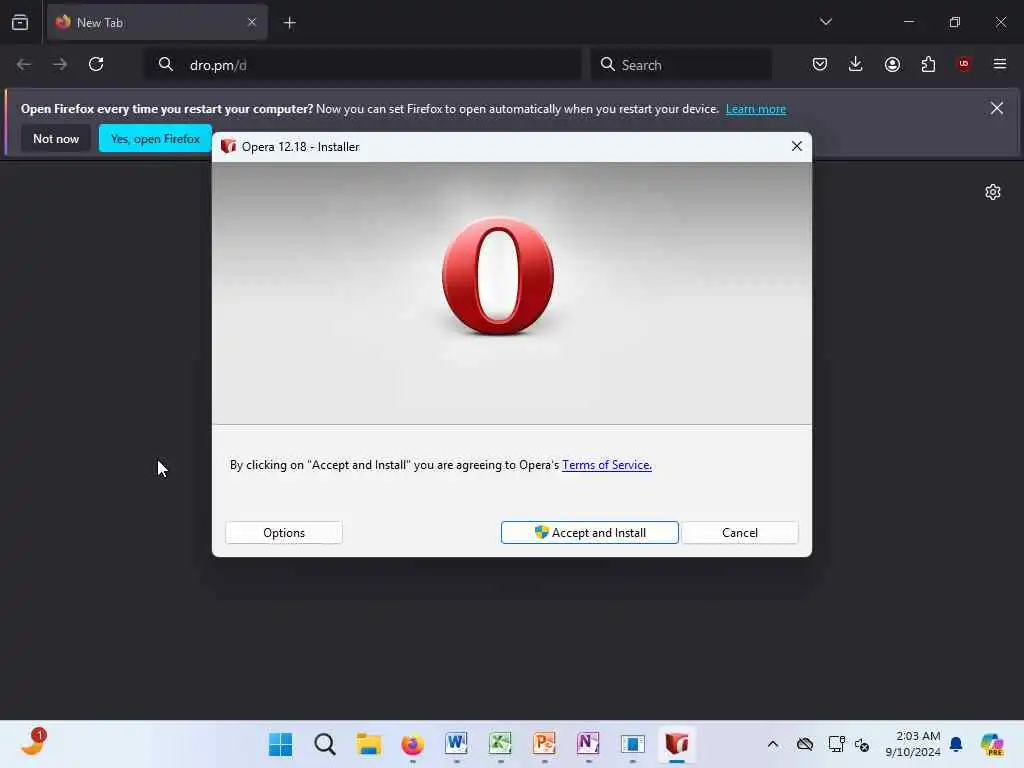The width and height of the screenshot is (1024, 768).
Task: Click into the Firefox Search box
Action: pyautogui.click(x=681, y=65)
